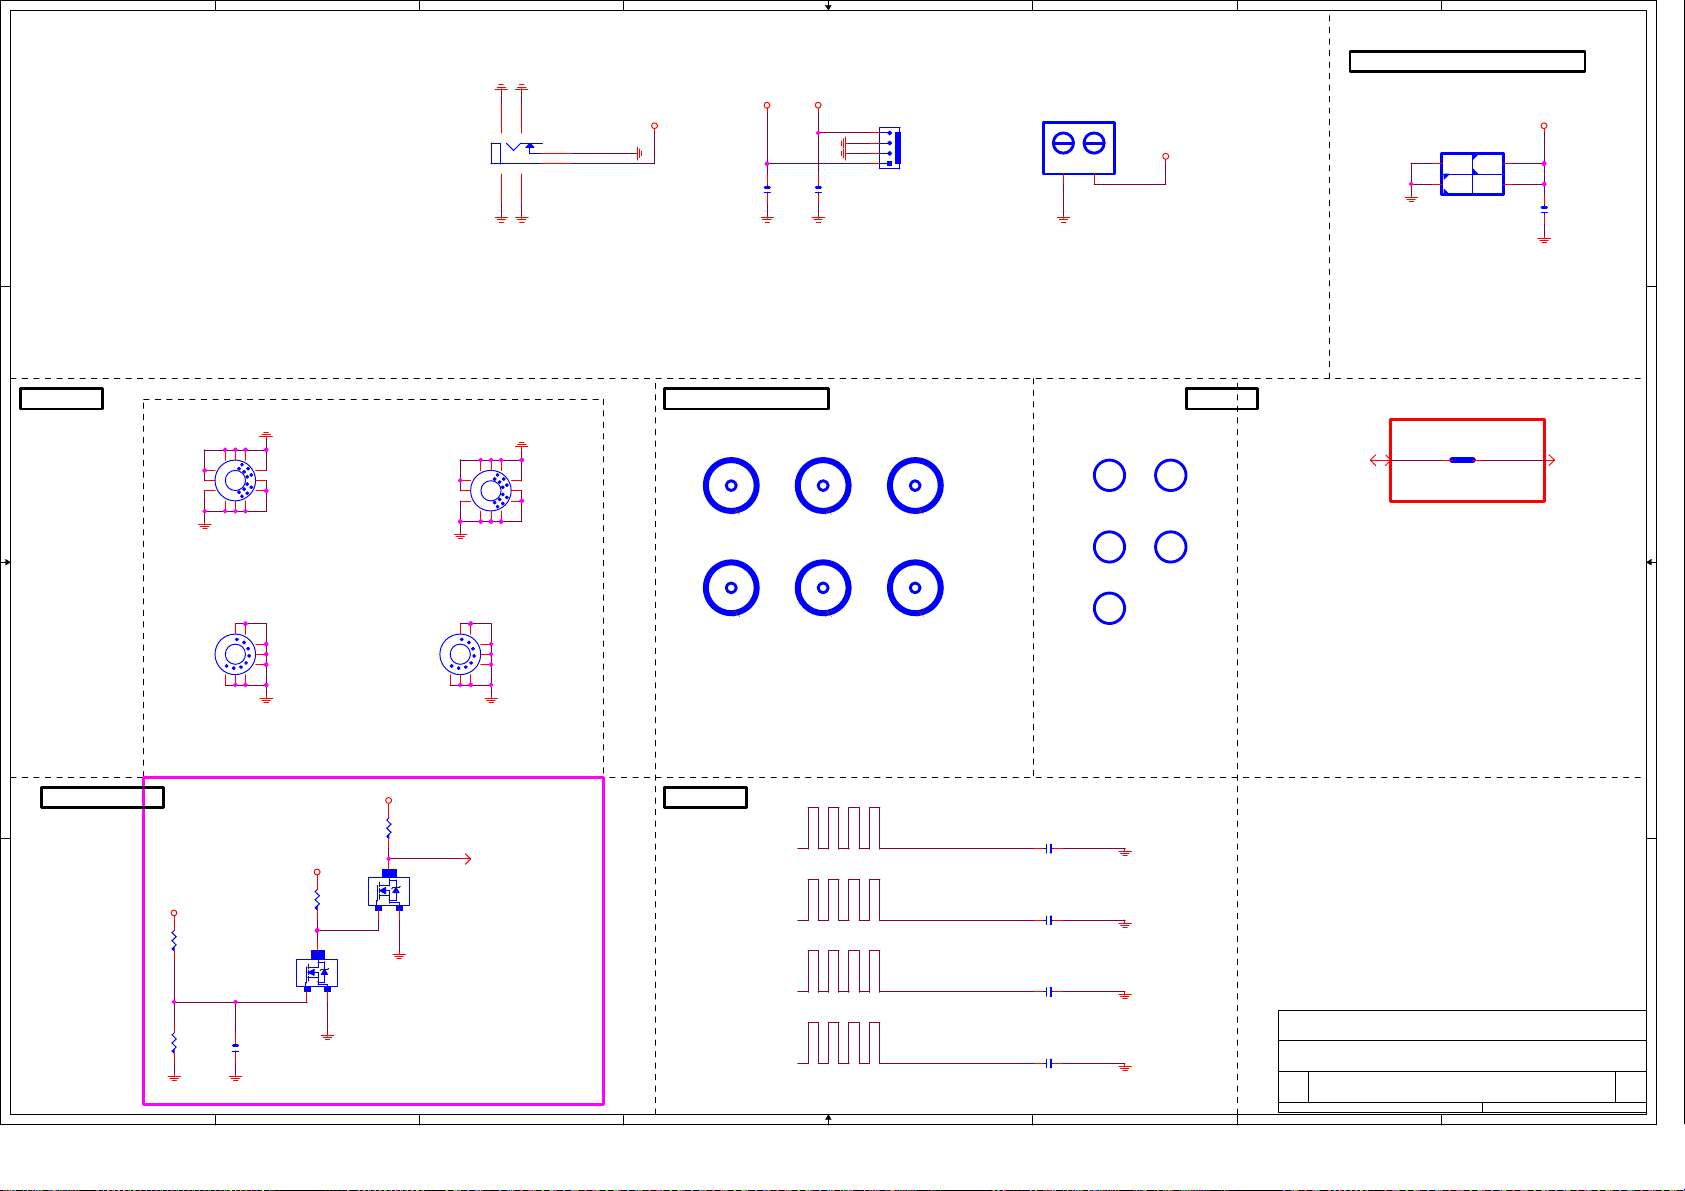Select the lower MOSFET symbol in magenta box
The height and width of the screenshot is (1191, 1685).
click(x=317, y=971)
